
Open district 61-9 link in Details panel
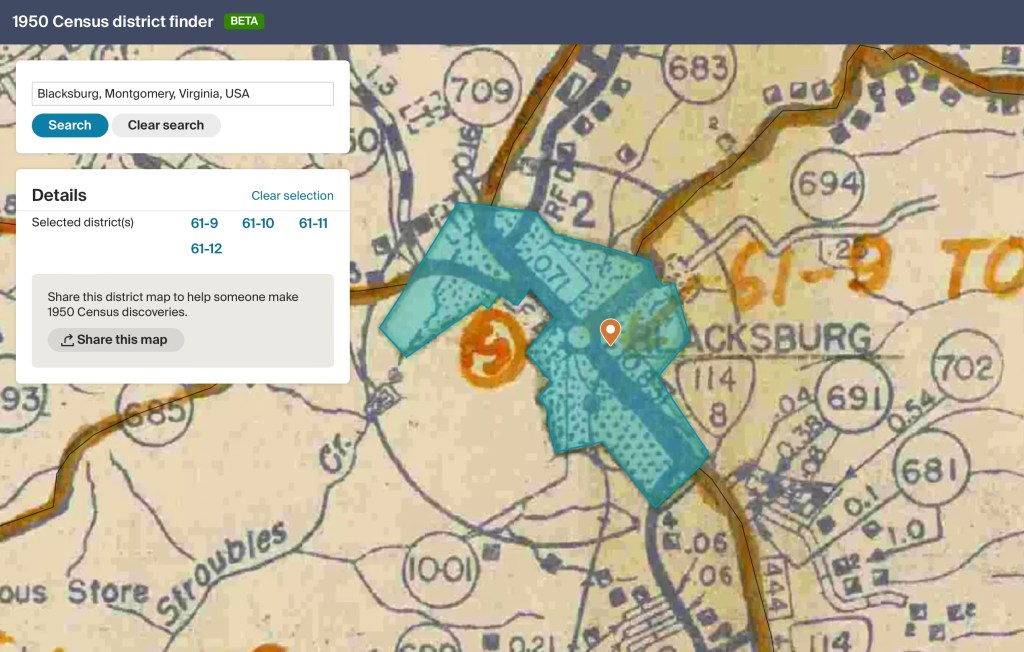tap(204, 223)
